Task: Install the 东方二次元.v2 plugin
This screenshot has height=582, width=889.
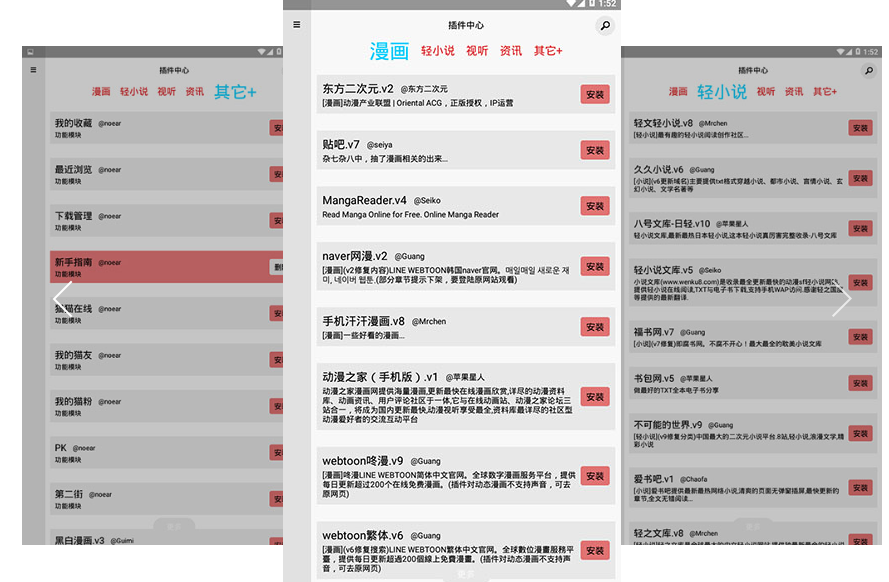Action: click(x=595, y=95)
